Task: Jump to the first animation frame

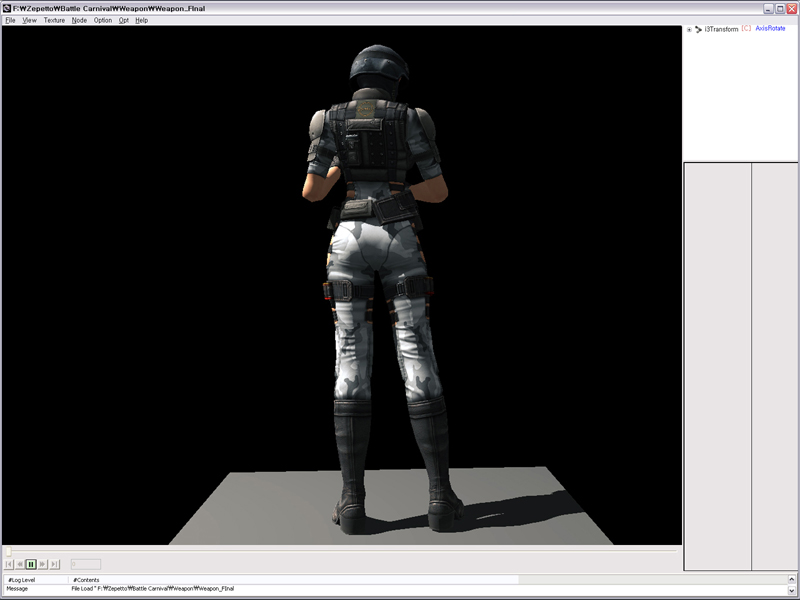Action: (x=9, y=564)
